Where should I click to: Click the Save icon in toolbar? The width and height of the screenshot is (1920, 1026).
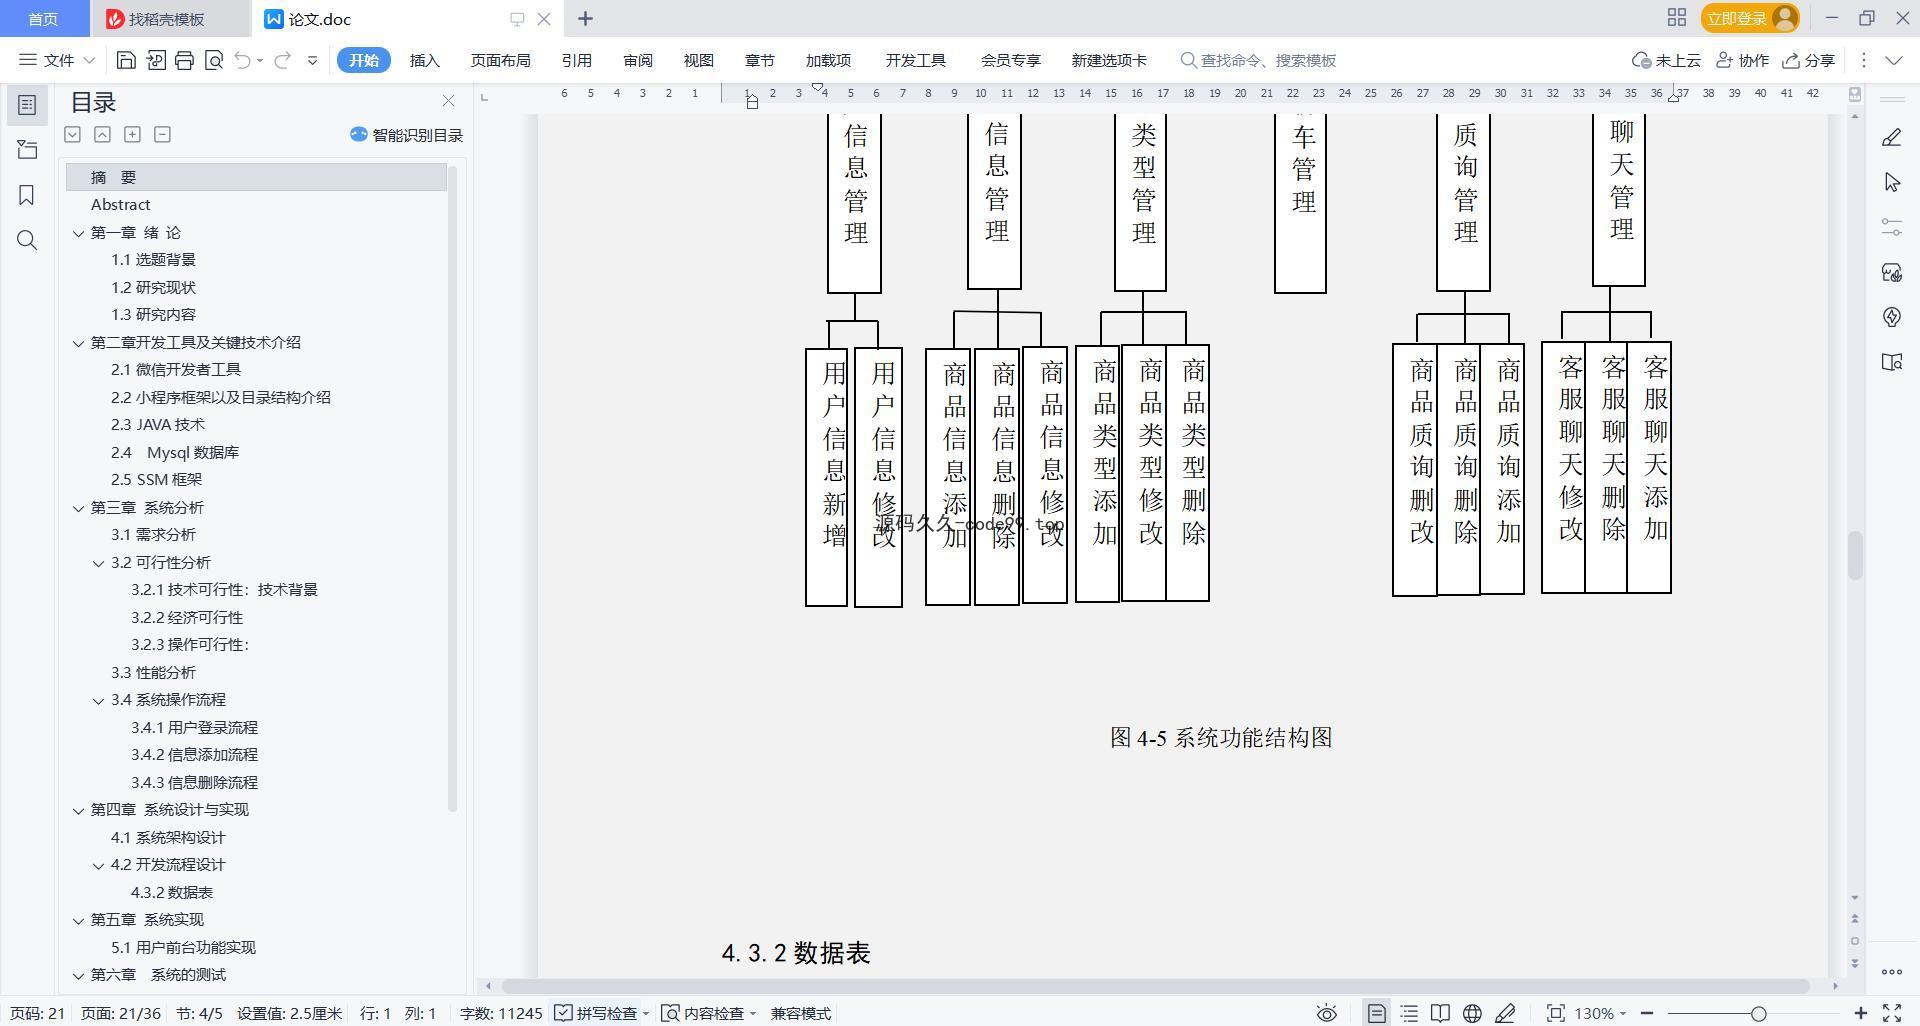[126, 60]
